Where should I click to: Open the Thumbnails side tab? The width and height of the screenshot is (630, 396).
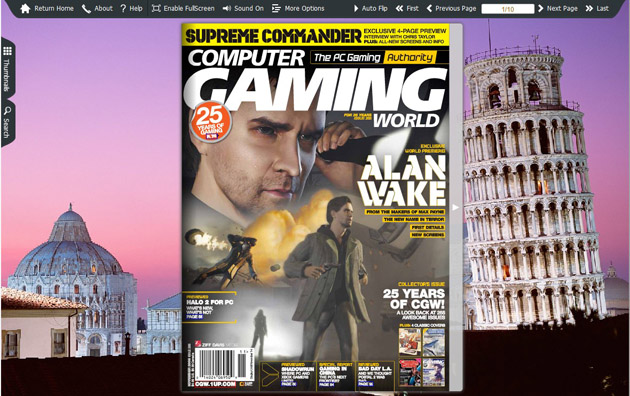(8, 68)
